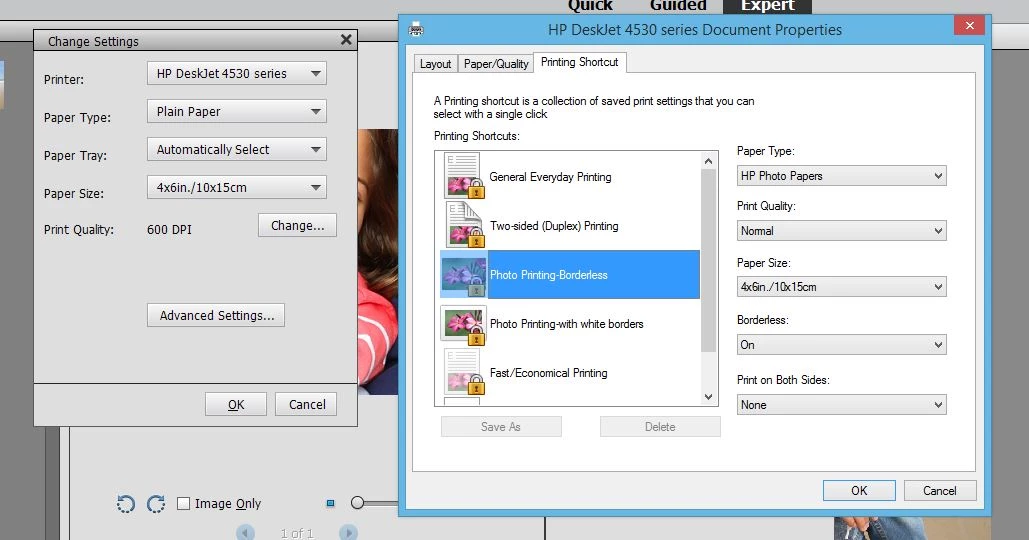This screenshot has width=1029, height=540.
Task: Click the shortcuts list scroll up arrow
Action: (x=708, y=161)
